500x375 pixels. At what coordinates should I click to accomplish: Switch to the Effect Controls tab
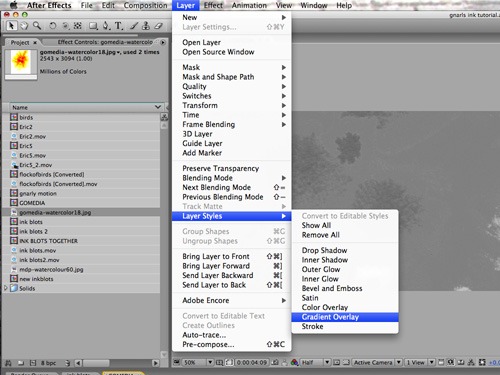(x=105, y=42)
